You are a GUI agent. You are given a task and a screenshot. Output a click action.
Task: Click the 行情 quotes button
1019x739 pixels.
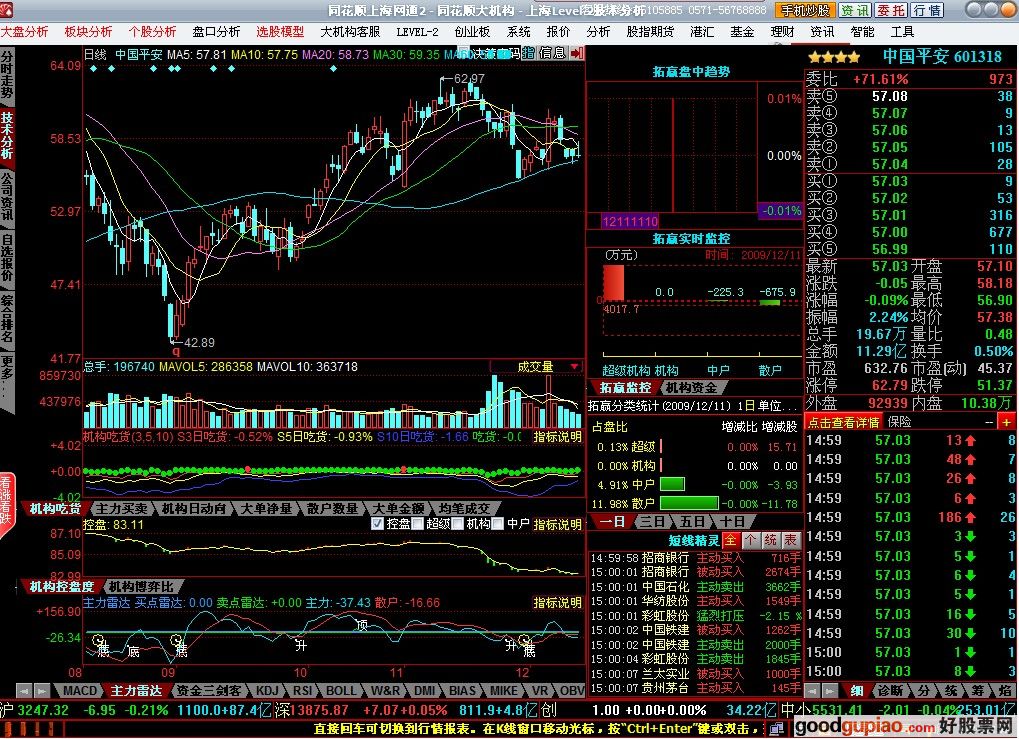click(x=927, y=10)
